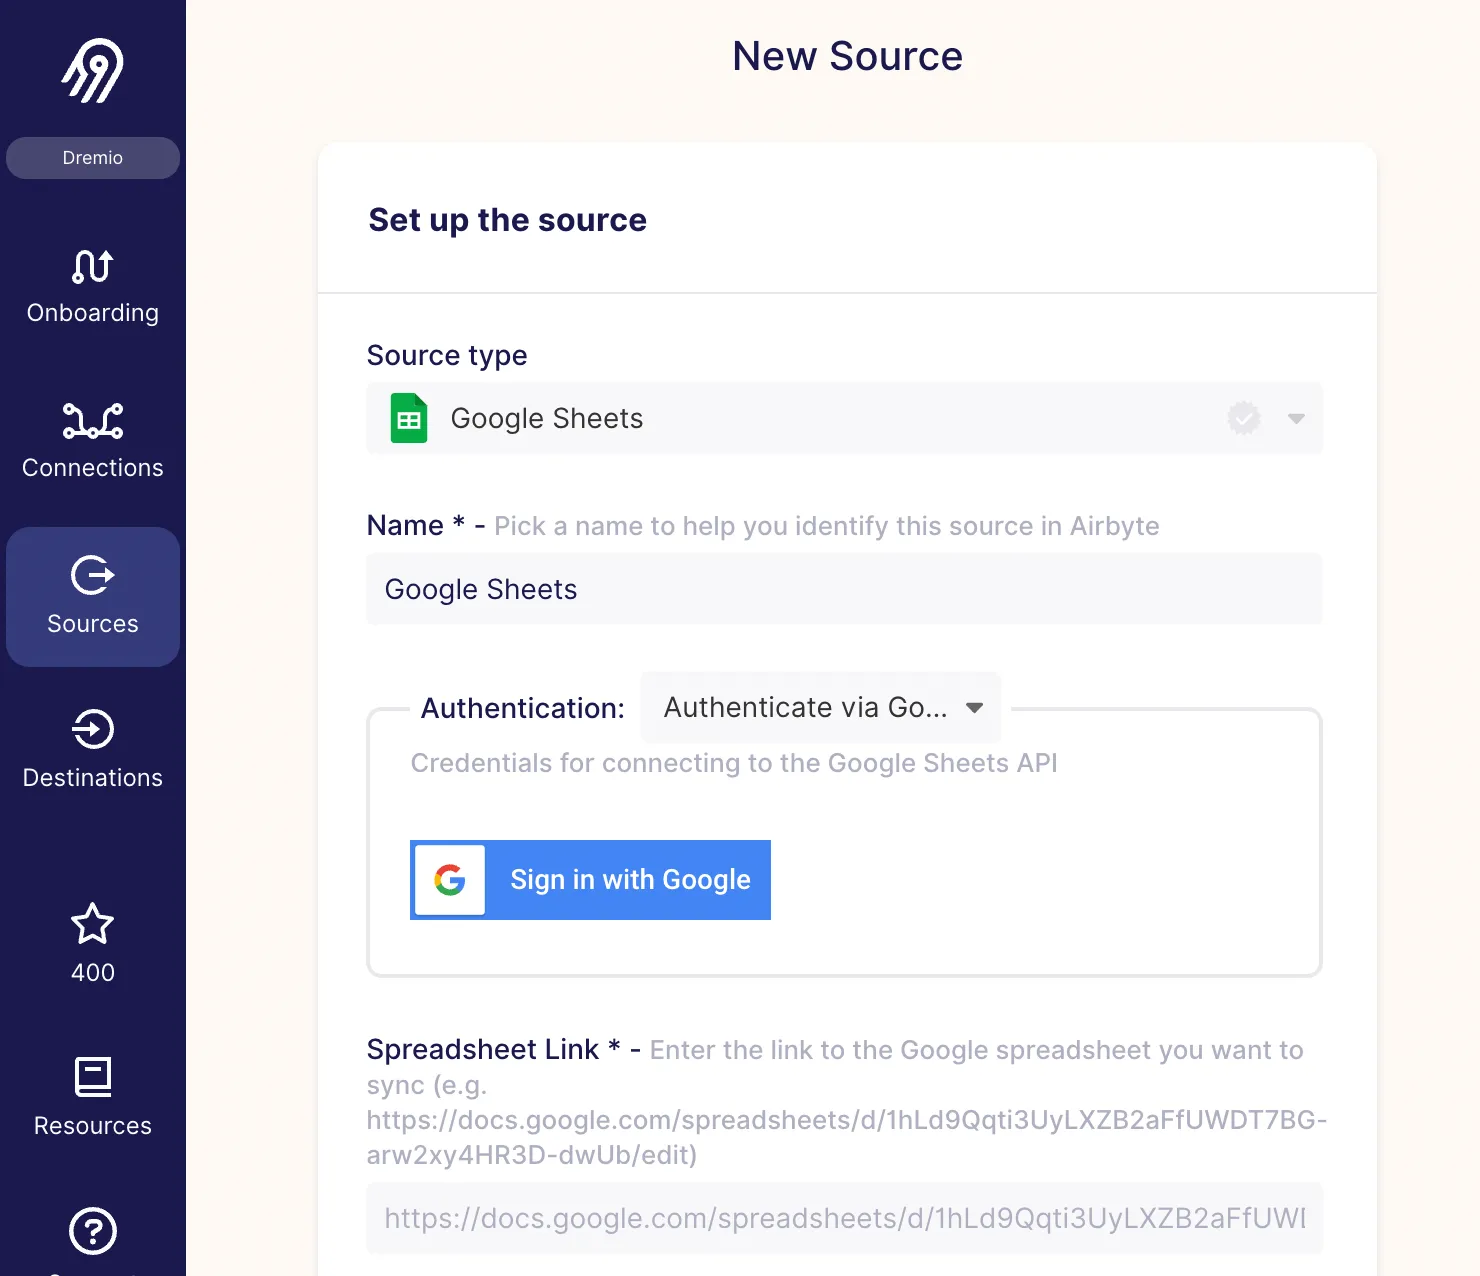Click the Spreadsheet Link input field
Screen dimensions: 1480x1276
tap(845, 1218)
